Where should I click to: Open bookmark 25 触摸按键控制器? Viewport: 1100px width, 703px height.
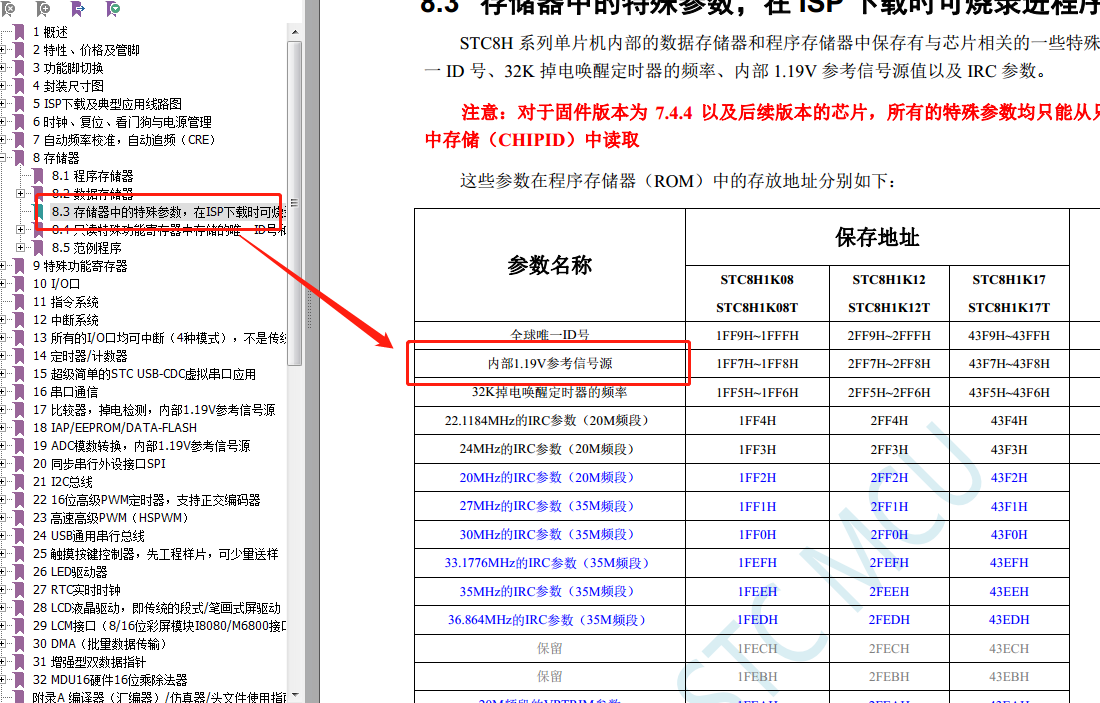156,554
